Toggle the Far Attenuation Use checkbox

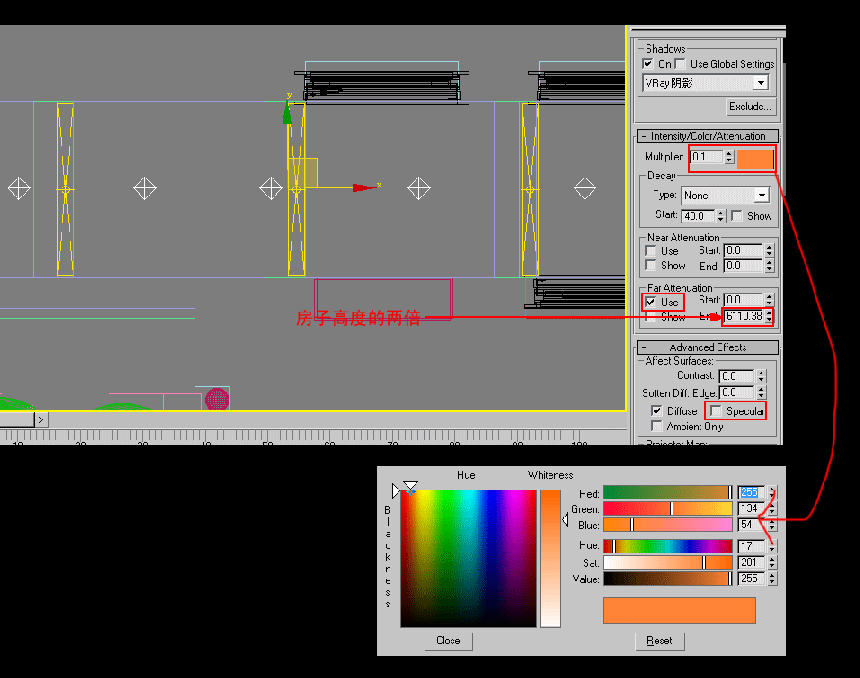(650, 302)
